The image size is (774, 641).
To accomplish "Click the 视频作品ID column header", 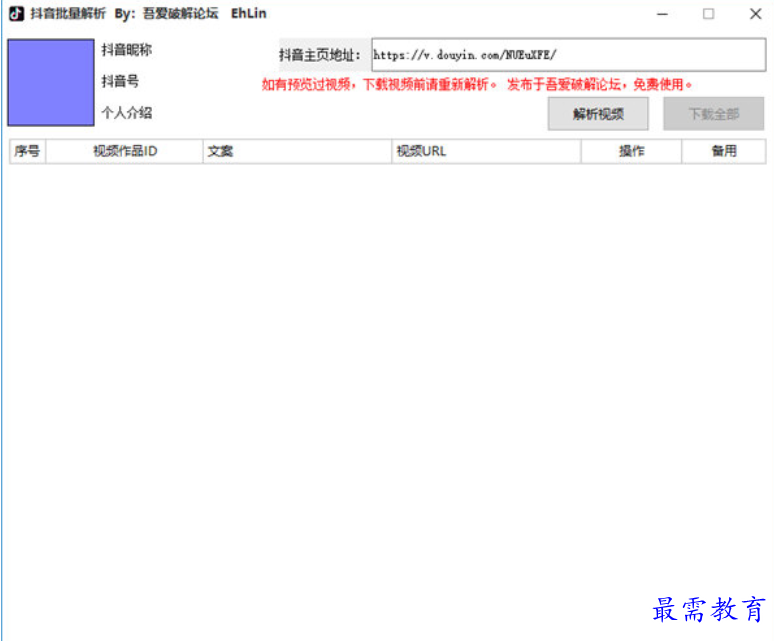I will click(124, 151).
